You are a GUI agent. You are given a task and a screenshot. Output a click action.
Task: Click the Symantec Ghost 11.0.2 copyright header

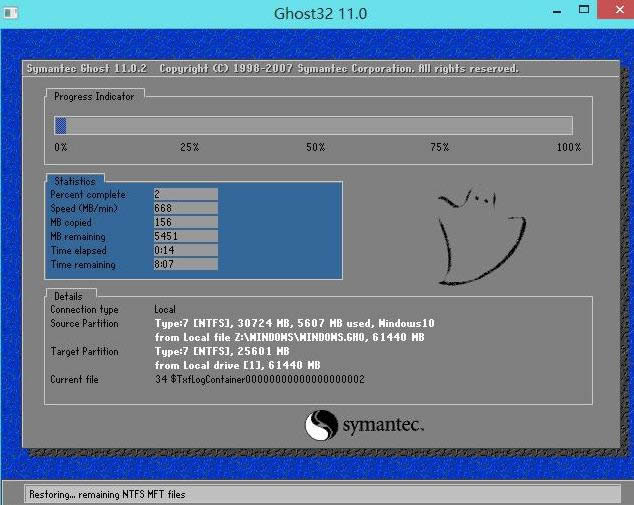pos(273,68)
